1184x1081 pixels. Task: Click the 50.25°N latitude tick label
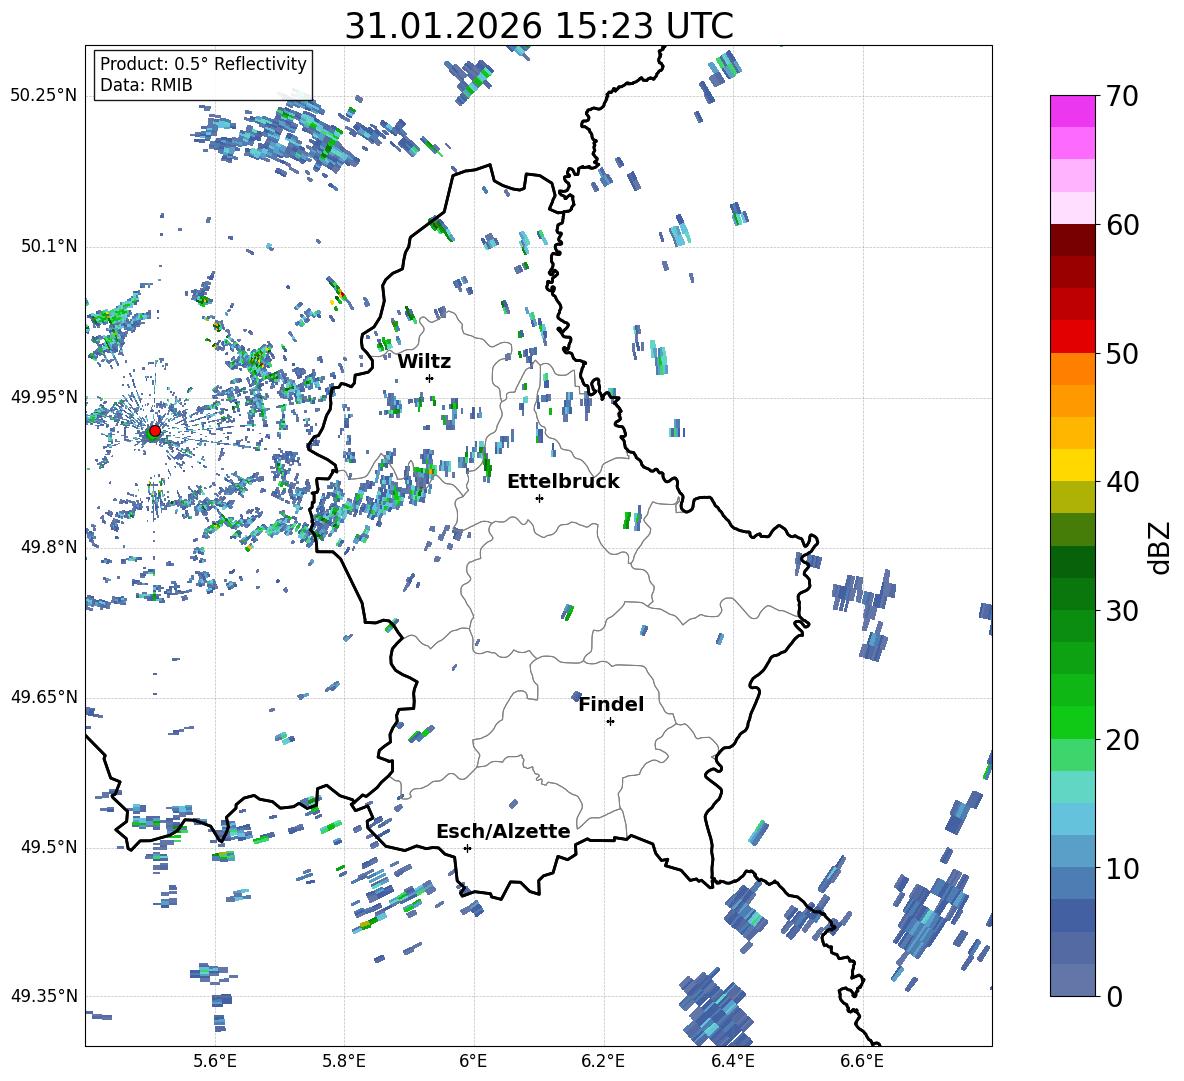[x=43, y=96]
